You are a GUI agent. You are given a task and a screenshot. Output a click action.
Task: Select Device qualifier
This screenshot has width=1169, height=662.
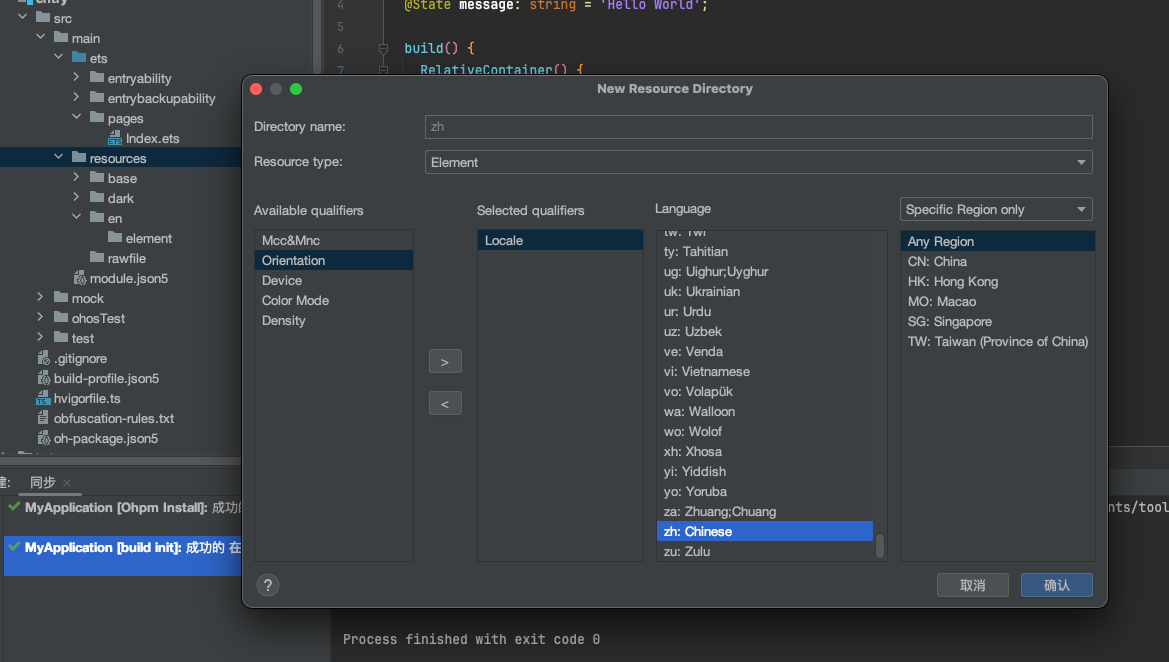click(334, 280)
